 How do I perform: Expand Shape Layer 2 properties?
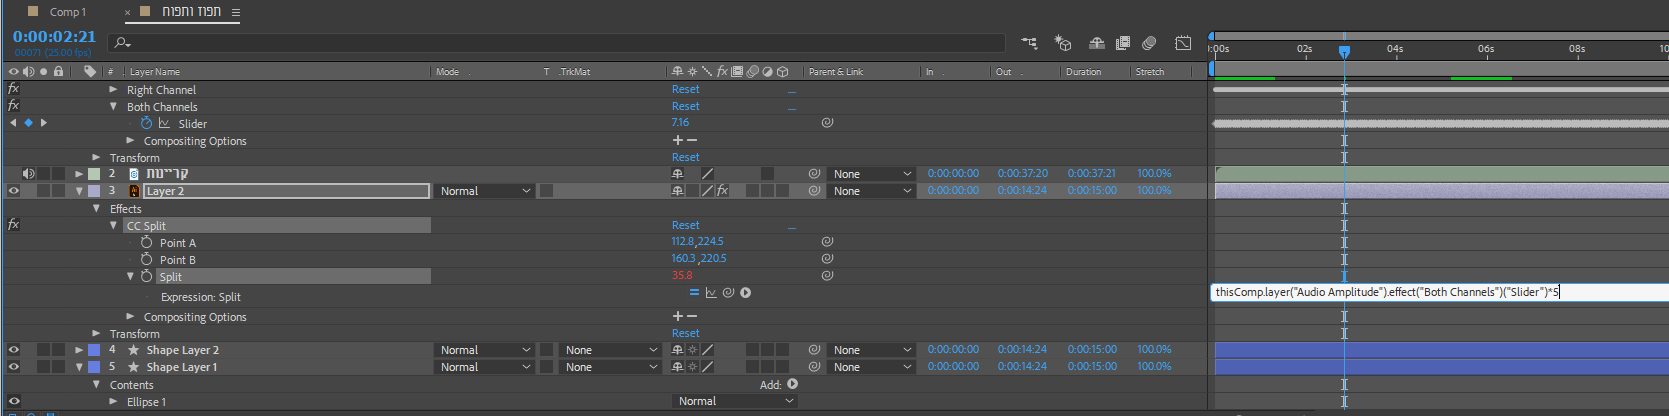pyautogui.click(x=79, y=350)
